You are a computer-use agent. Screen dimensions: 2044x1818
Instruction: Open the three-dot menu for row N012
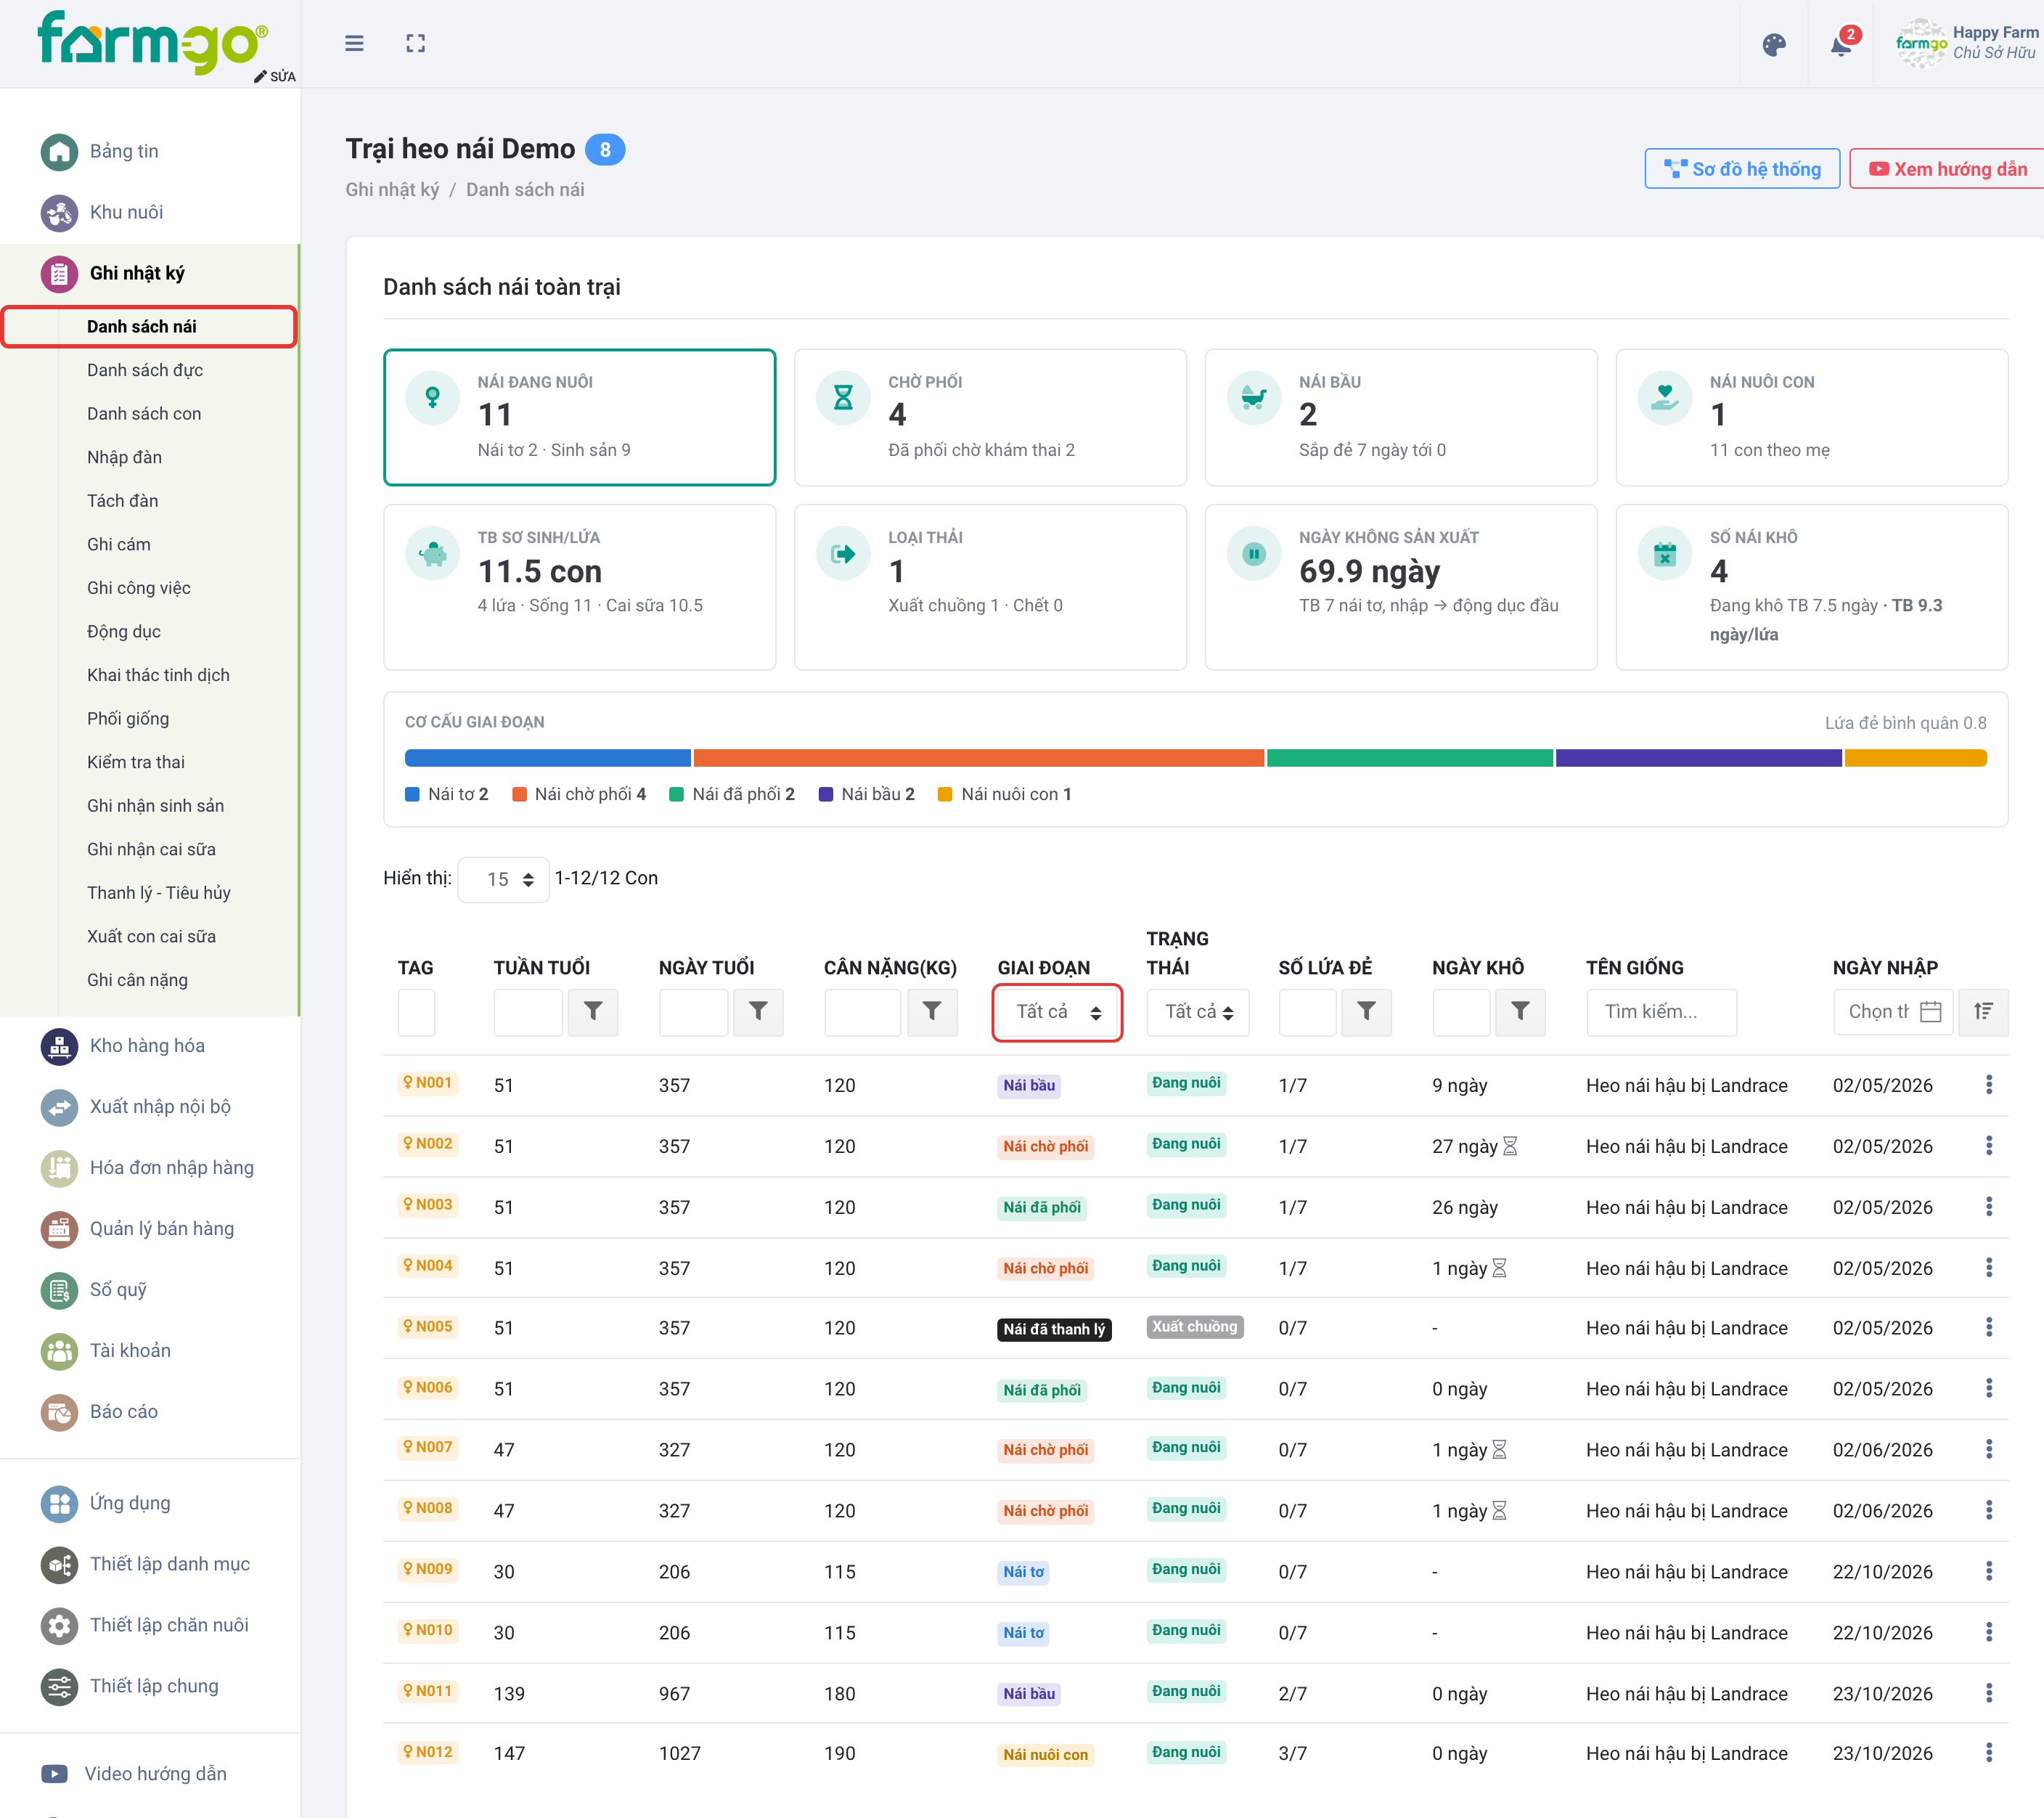click(1988, 1753)
